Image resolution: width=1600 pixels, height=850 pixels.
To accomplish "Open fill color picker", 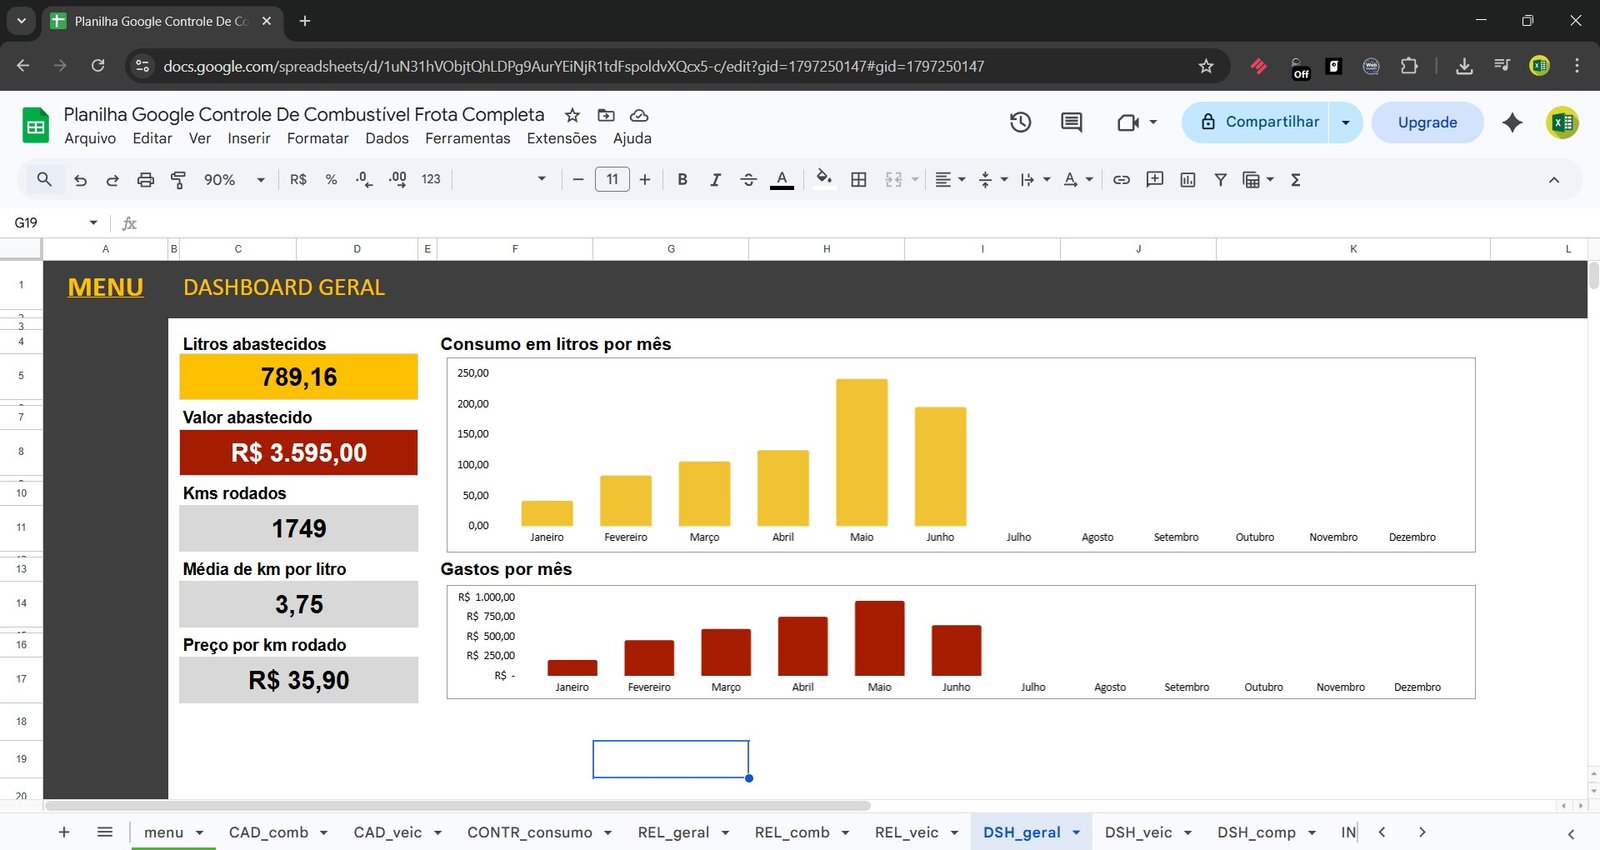I will pos(824,180).
